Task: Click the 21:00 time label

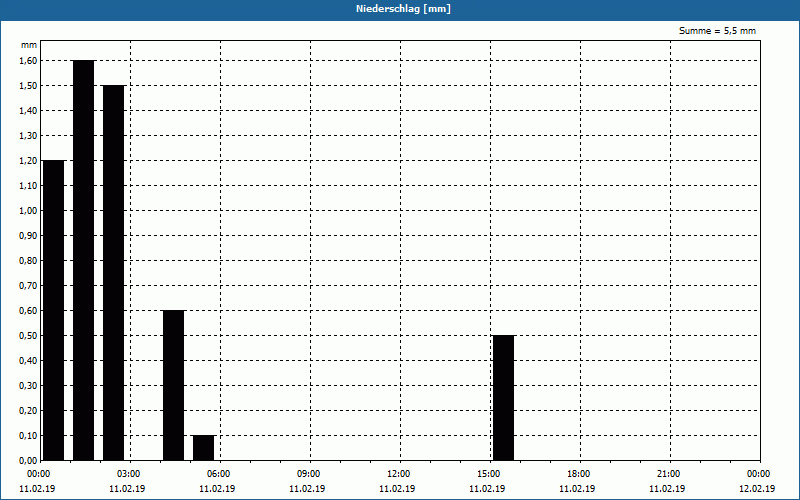Action: (669, 474)
